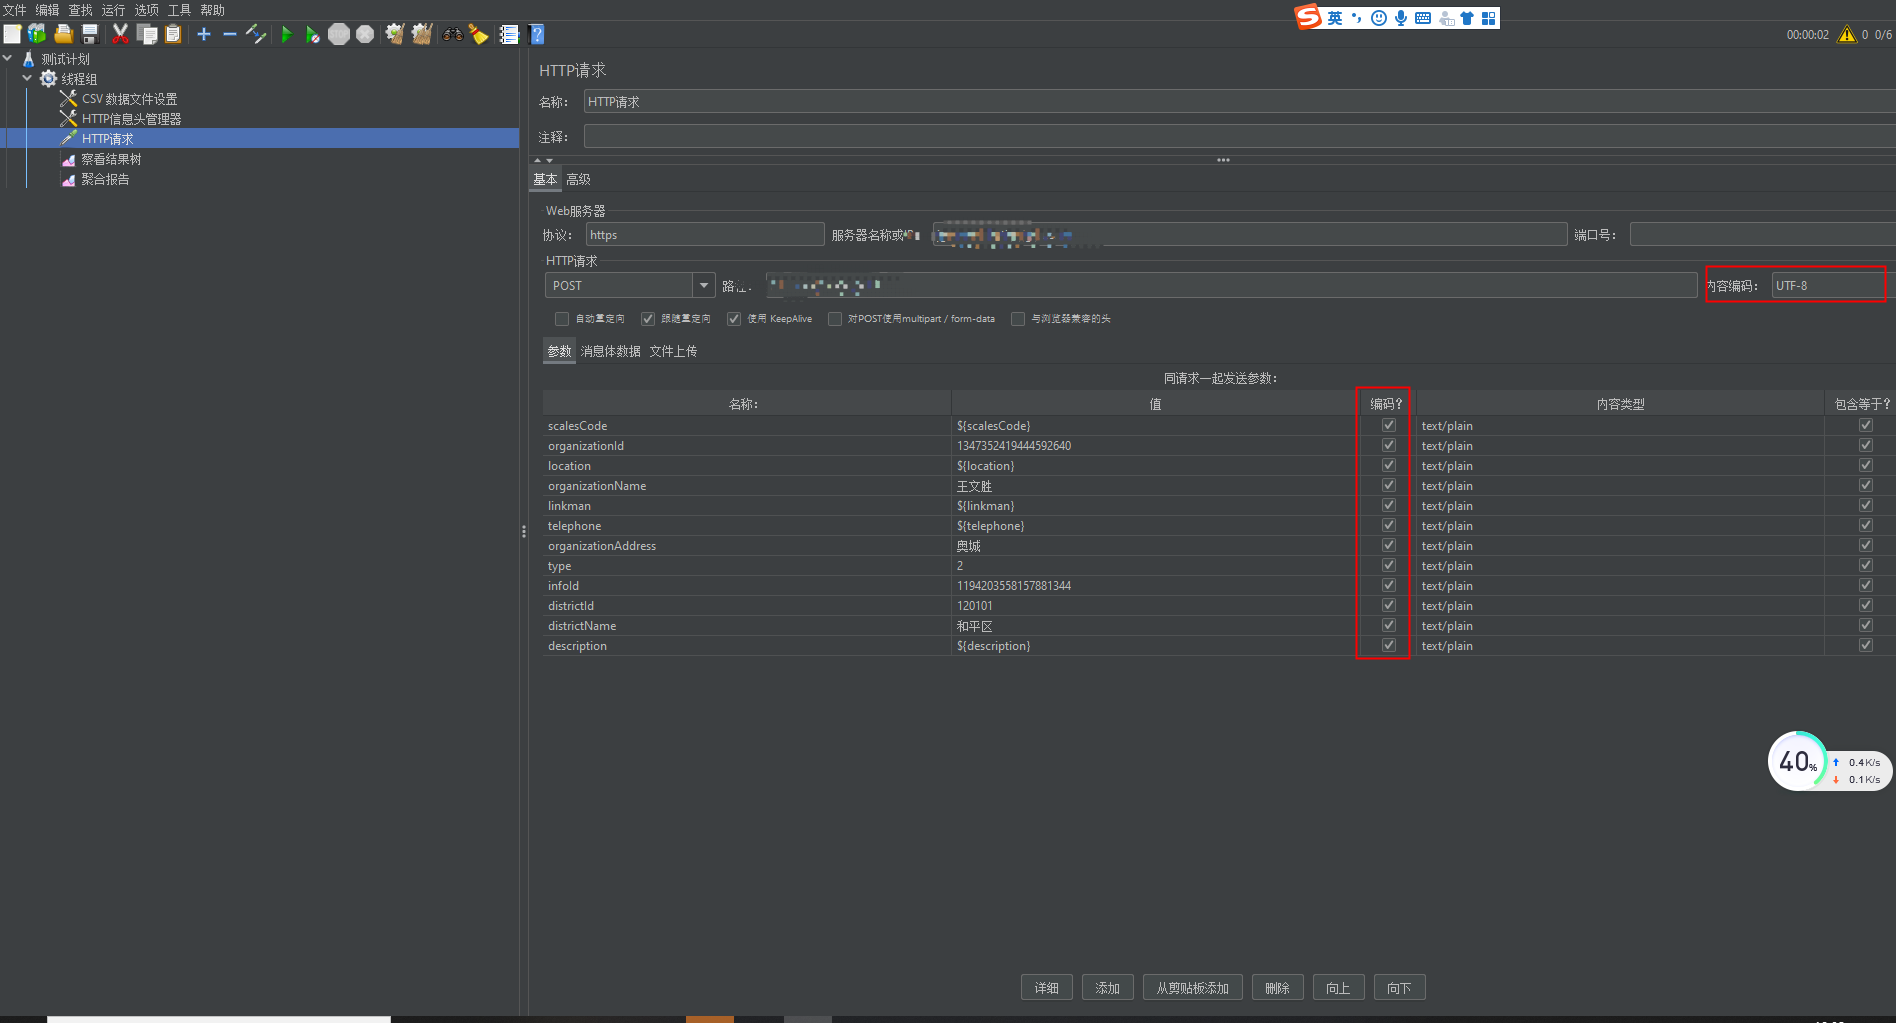Click the Sogou emoji smiley icon

point(1379,18)
